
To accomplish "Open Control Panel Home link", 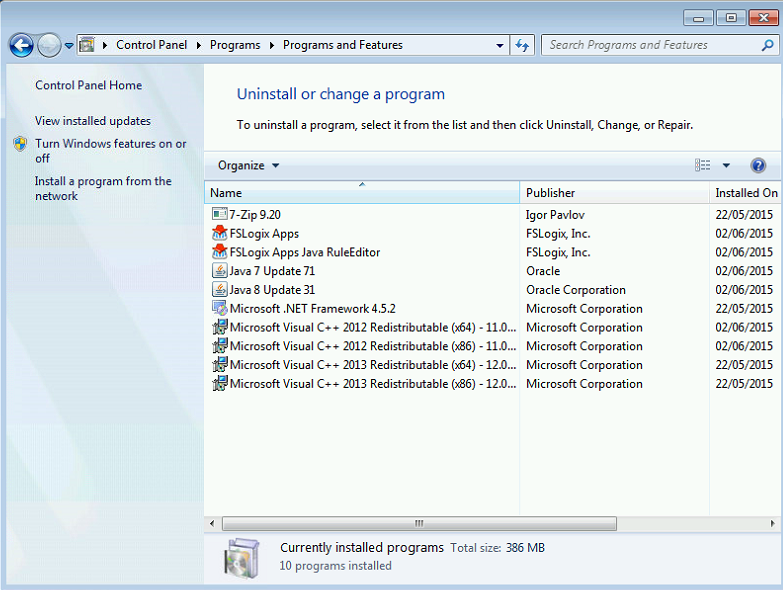I will click(88, 85).
